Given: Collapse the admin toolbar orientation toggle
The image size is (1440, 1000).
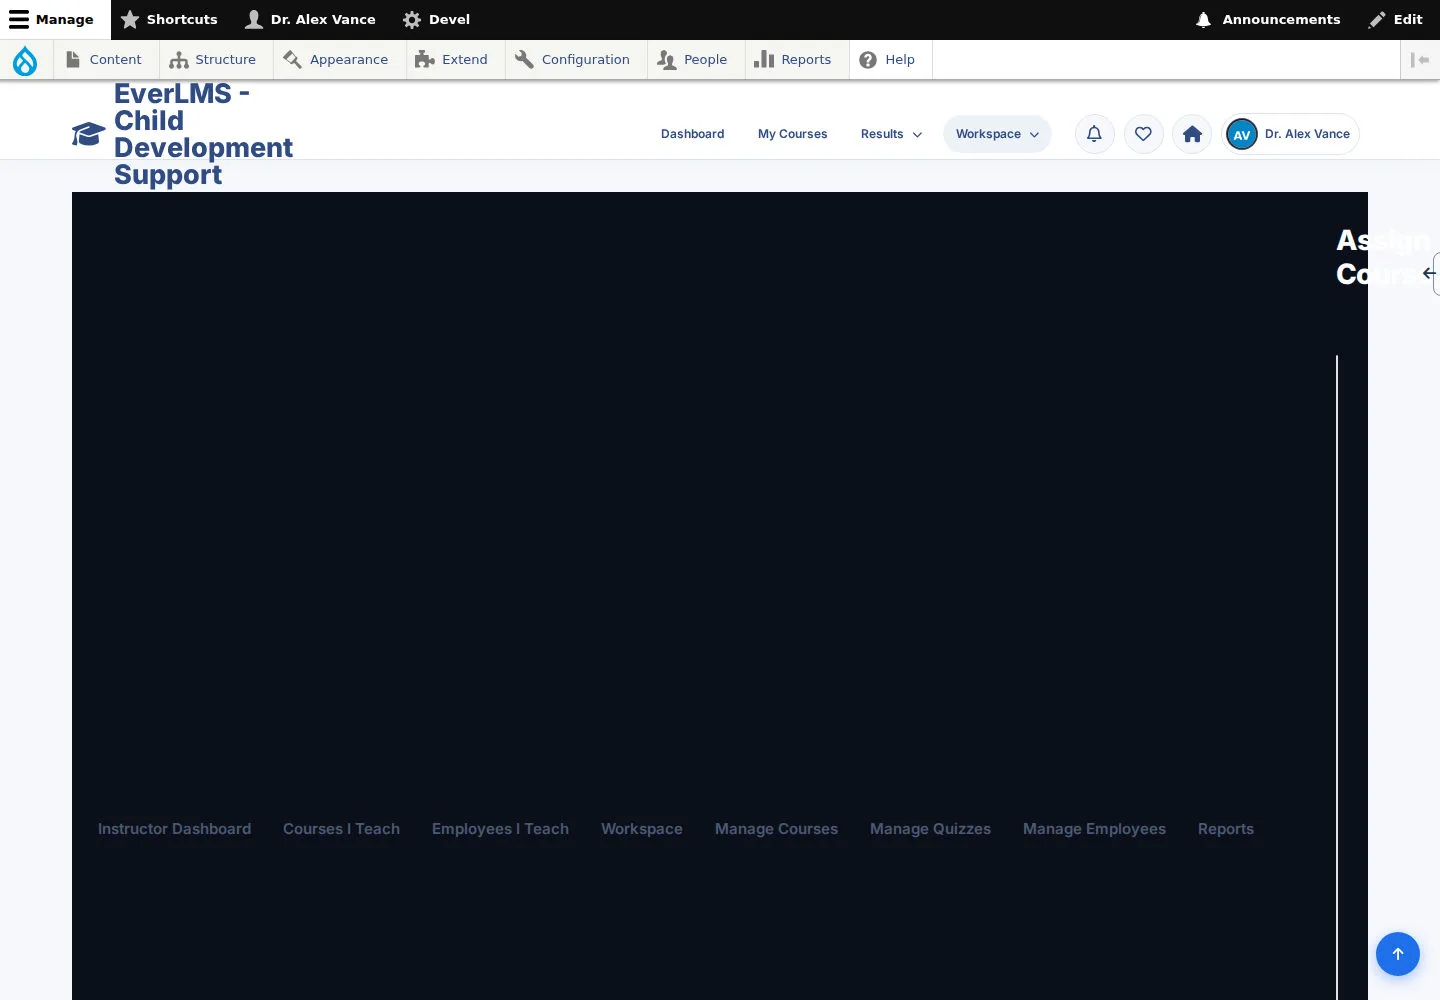Looking at the screenshot, I should (1420, 60).
